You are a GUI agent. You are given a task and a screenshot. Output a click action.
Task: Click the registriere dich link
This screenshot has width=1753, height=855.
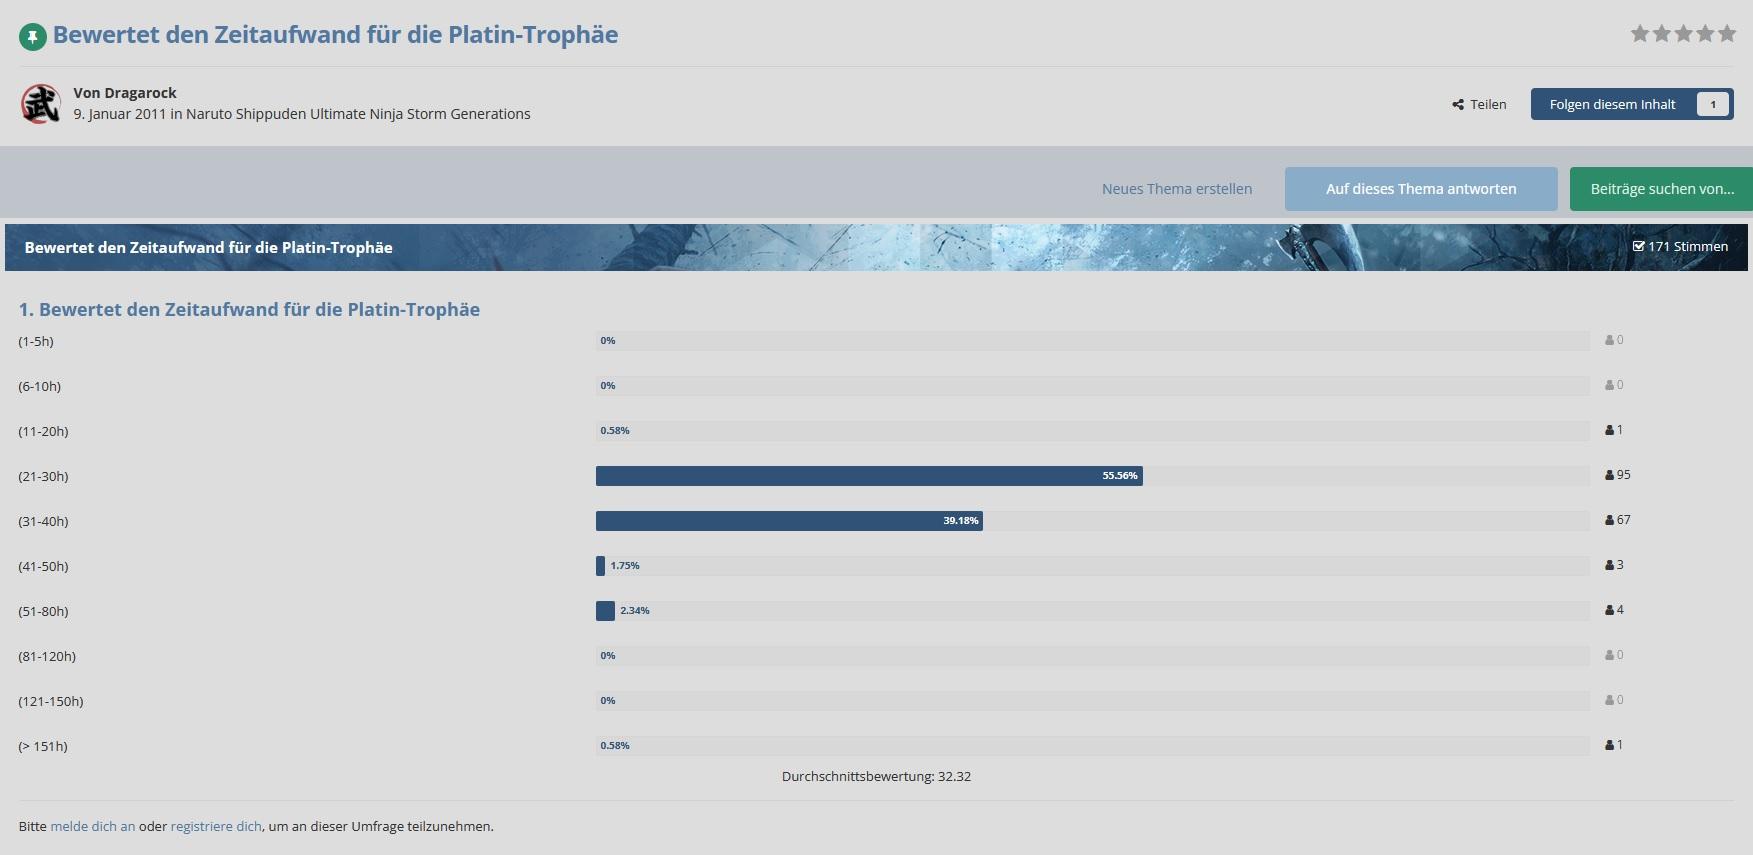pyautogui.click(x=216, y=827)
